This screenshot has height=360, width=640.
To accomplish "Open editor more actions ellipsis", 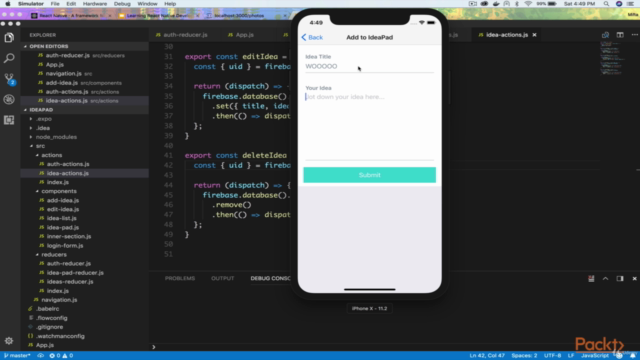I will [634, 35].
